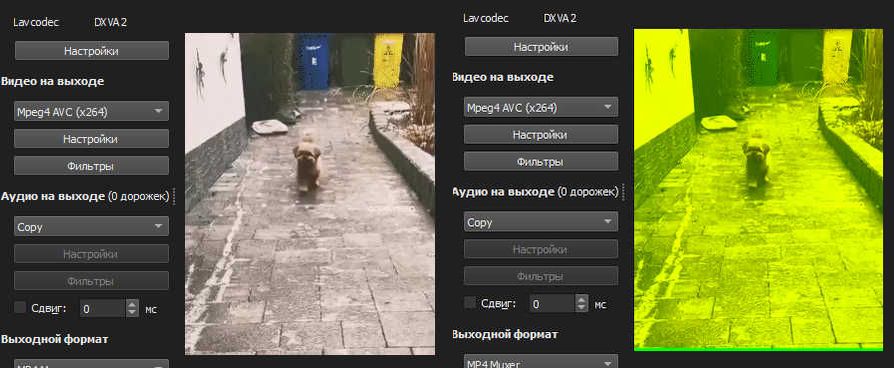Open MP4 Muxer format dropdown in right window

tap(541, 362)
